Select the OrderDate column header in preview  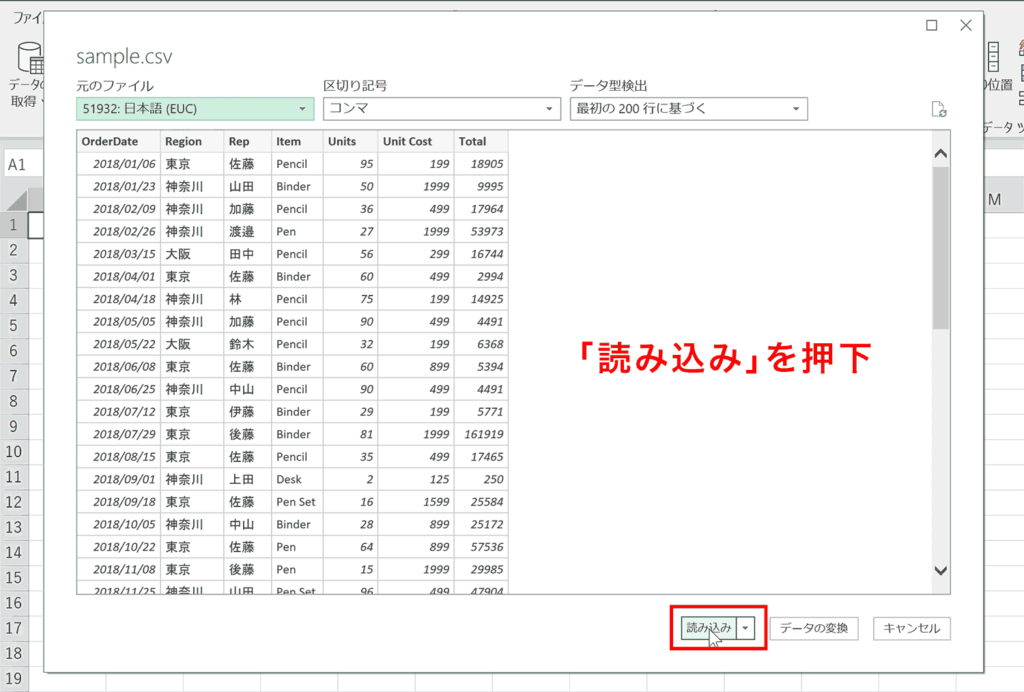coord(112,141)
